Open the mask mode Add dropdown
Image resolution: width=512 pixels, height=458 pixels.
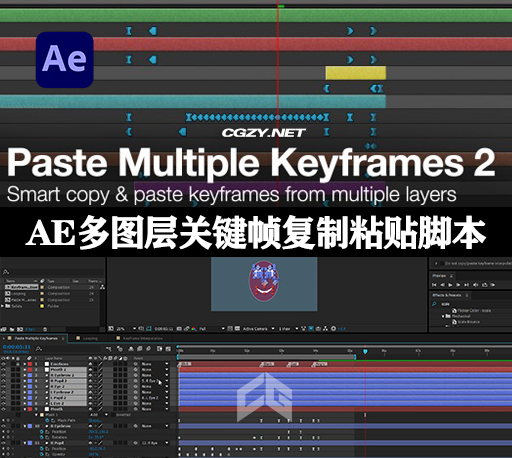(99, 415)
